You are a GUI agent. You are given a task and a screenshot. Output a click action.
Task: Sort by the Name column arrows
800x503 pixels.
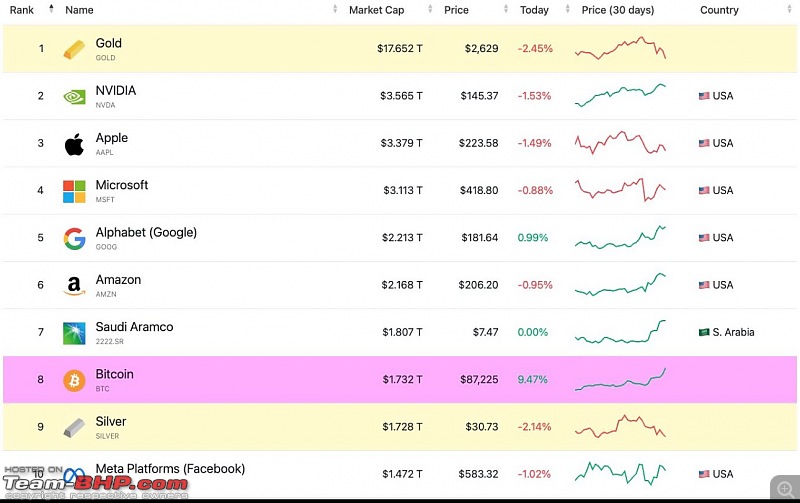(x=335, y=9)
